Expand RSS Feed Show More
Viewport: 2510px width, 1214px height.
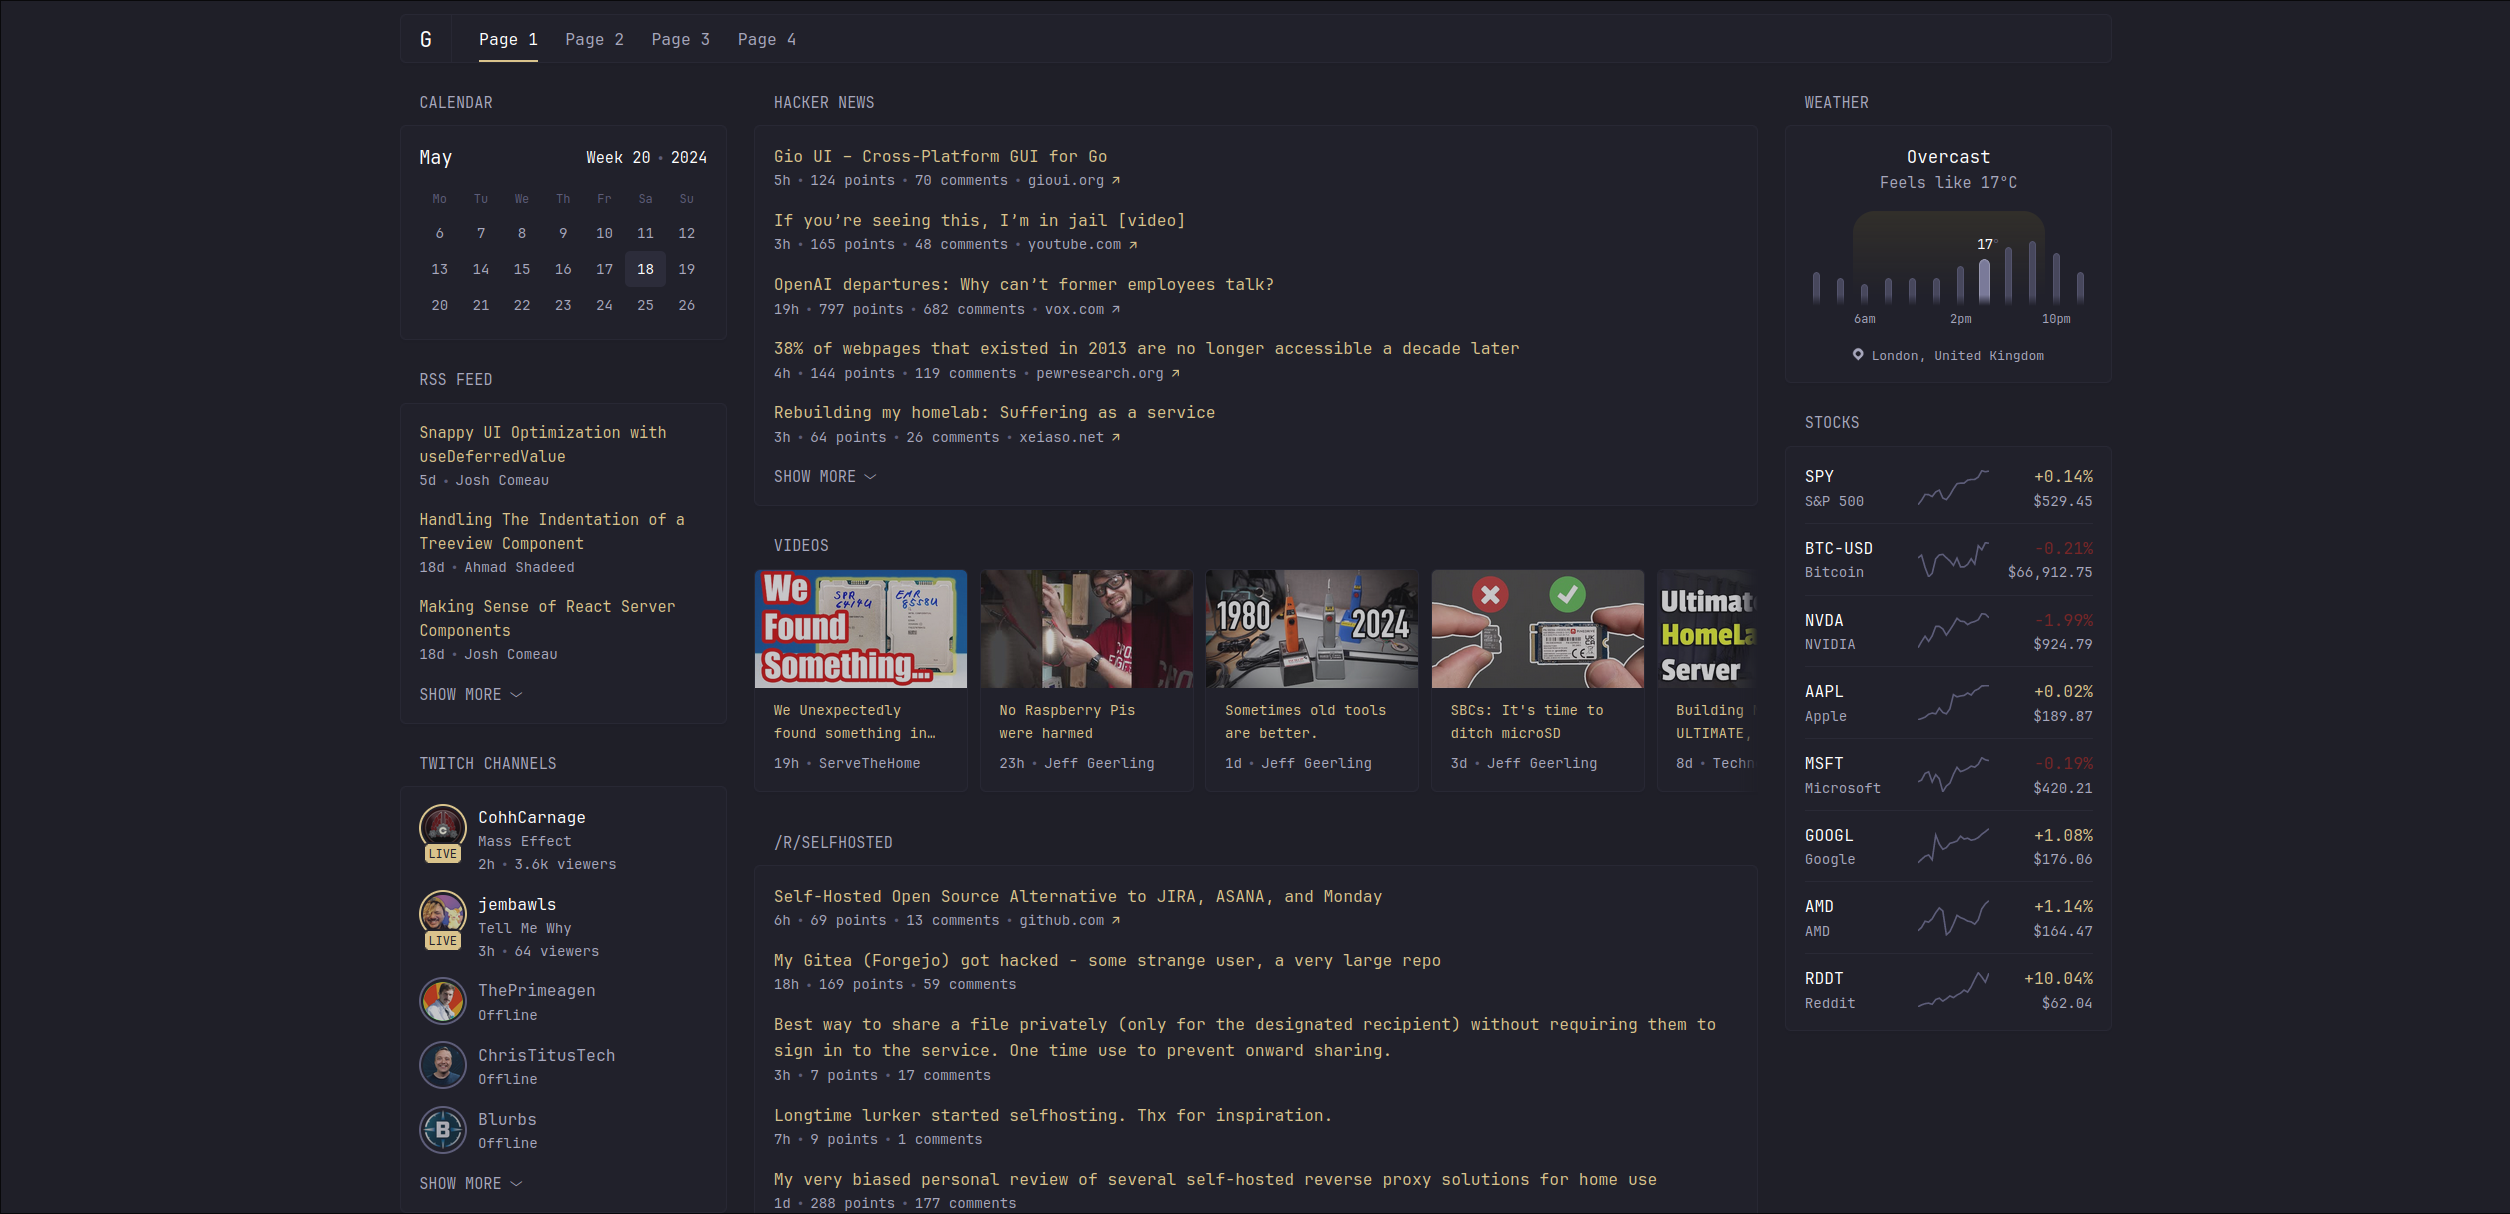(470, 694)
